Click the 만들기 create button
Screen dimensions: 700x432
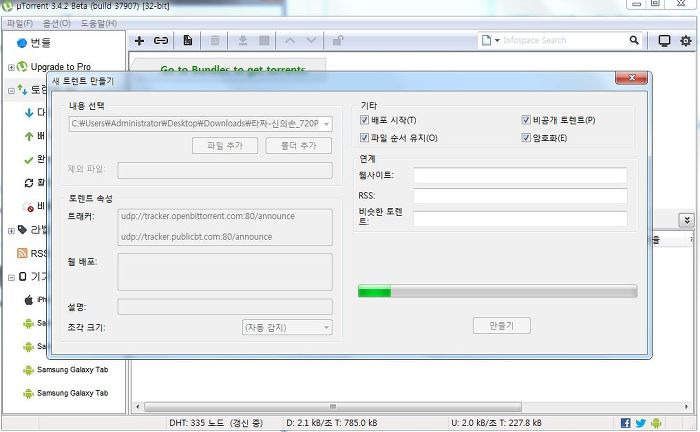502,326
